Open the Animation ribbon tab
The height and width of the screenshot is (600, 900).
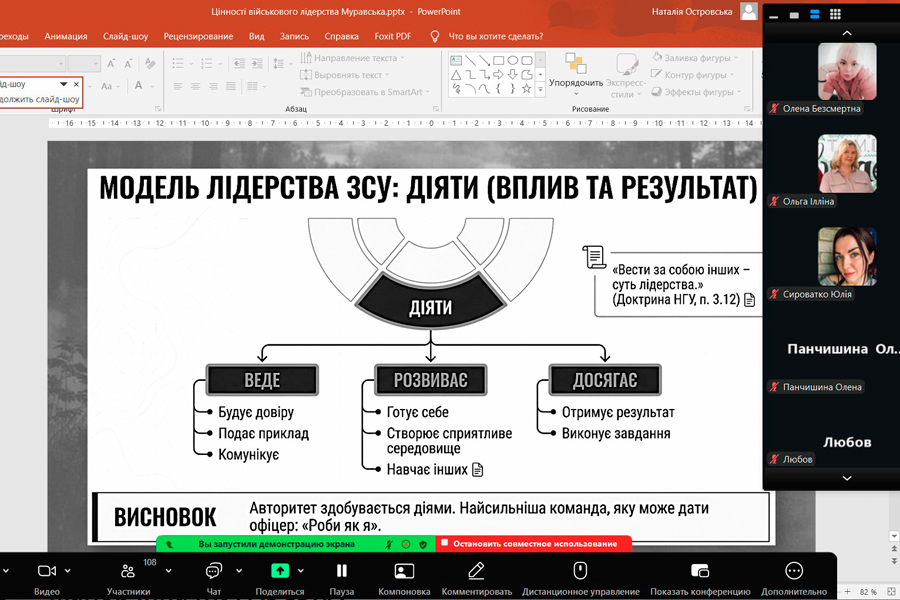click(66, 36)
